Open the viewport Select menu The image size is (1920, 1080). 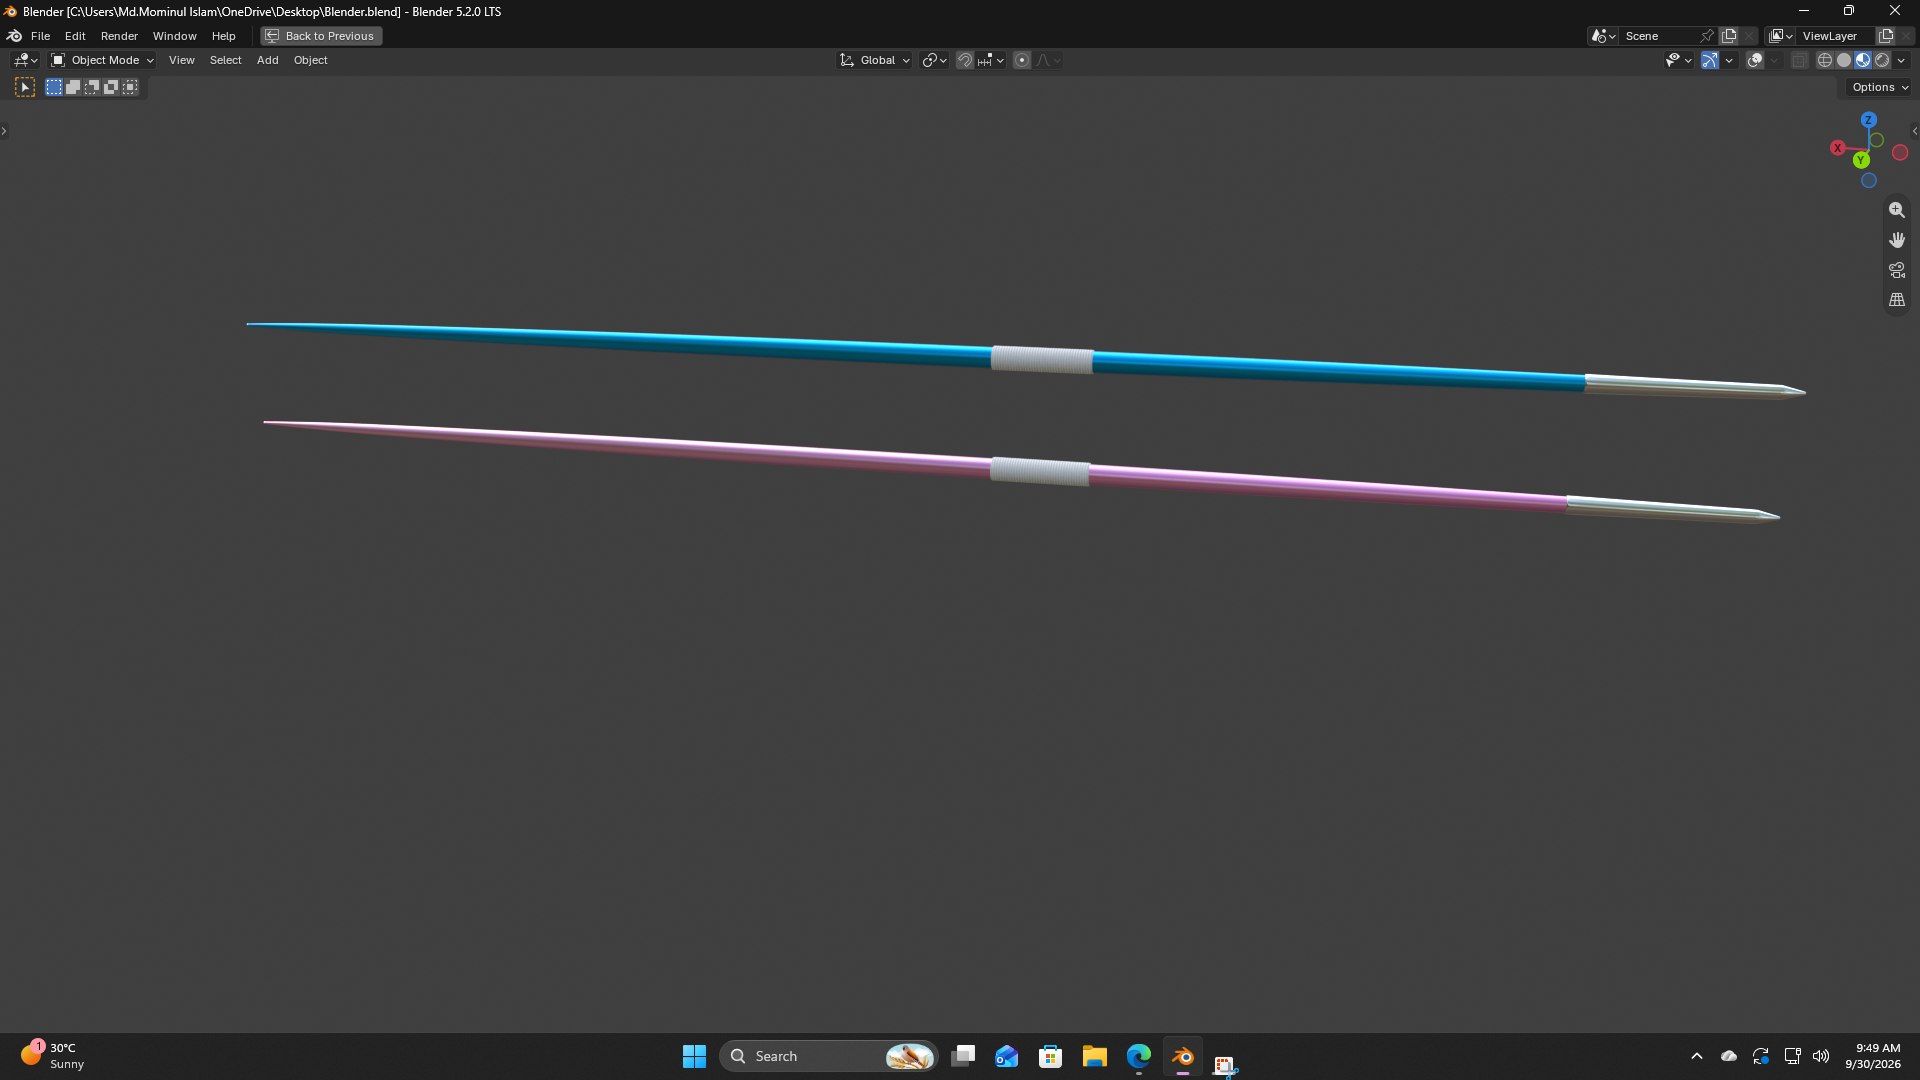tap(225, 60)
